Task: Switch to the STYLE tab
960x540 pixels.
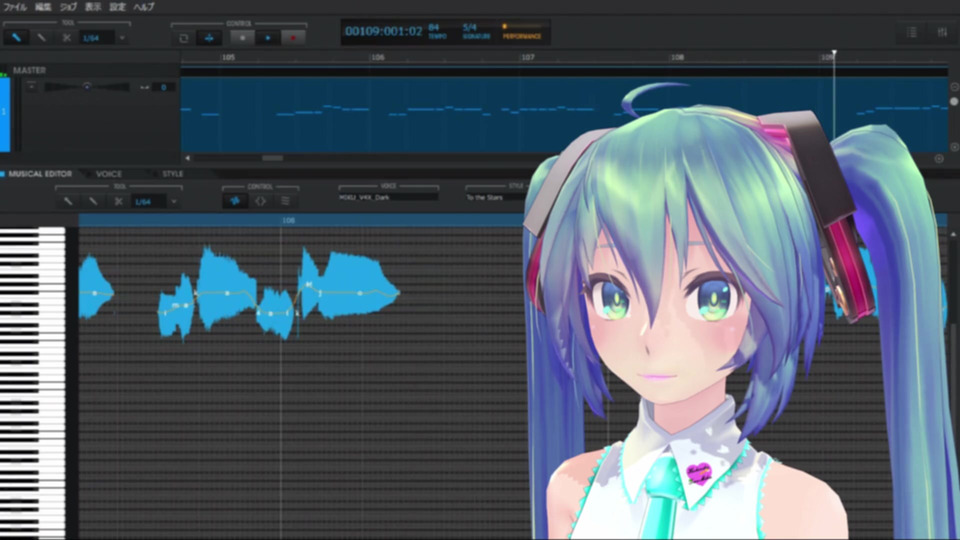Action: point(173,174)
